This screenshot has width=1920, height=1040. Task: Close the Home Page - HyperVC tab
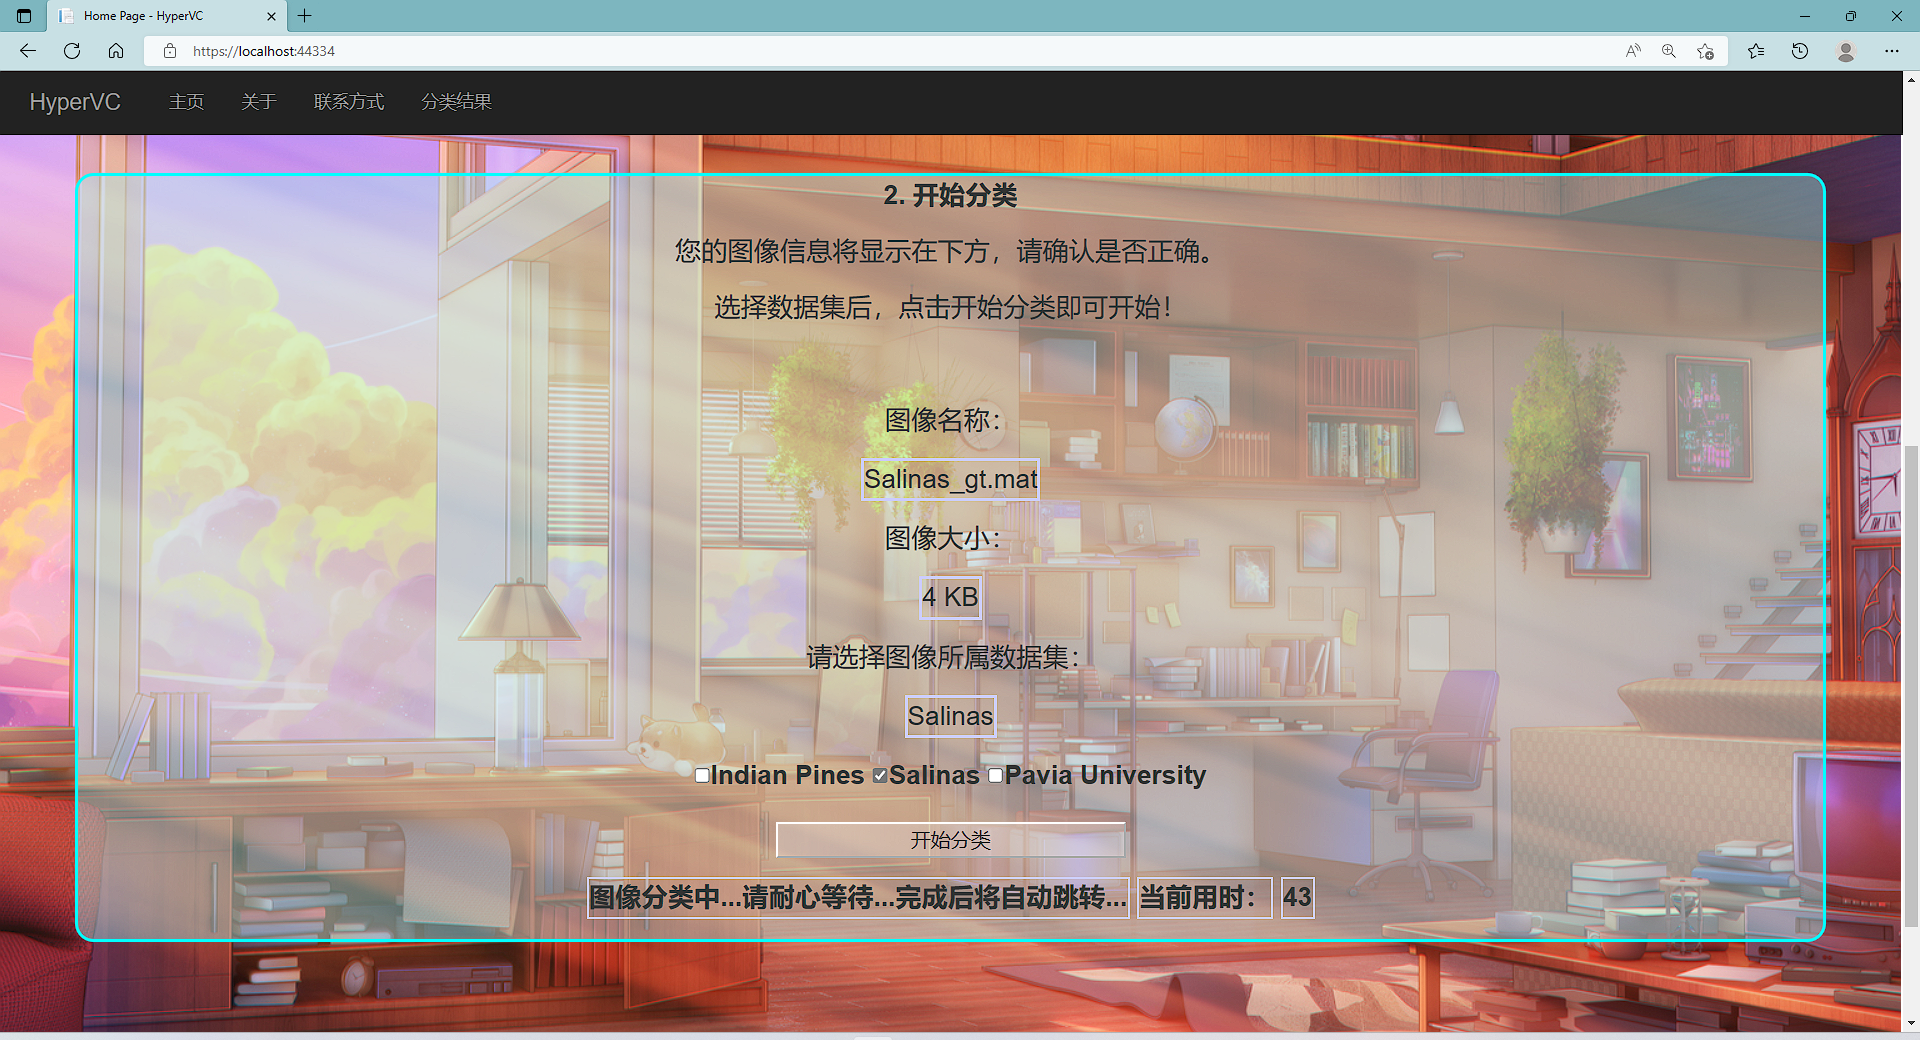click(271, 16)
